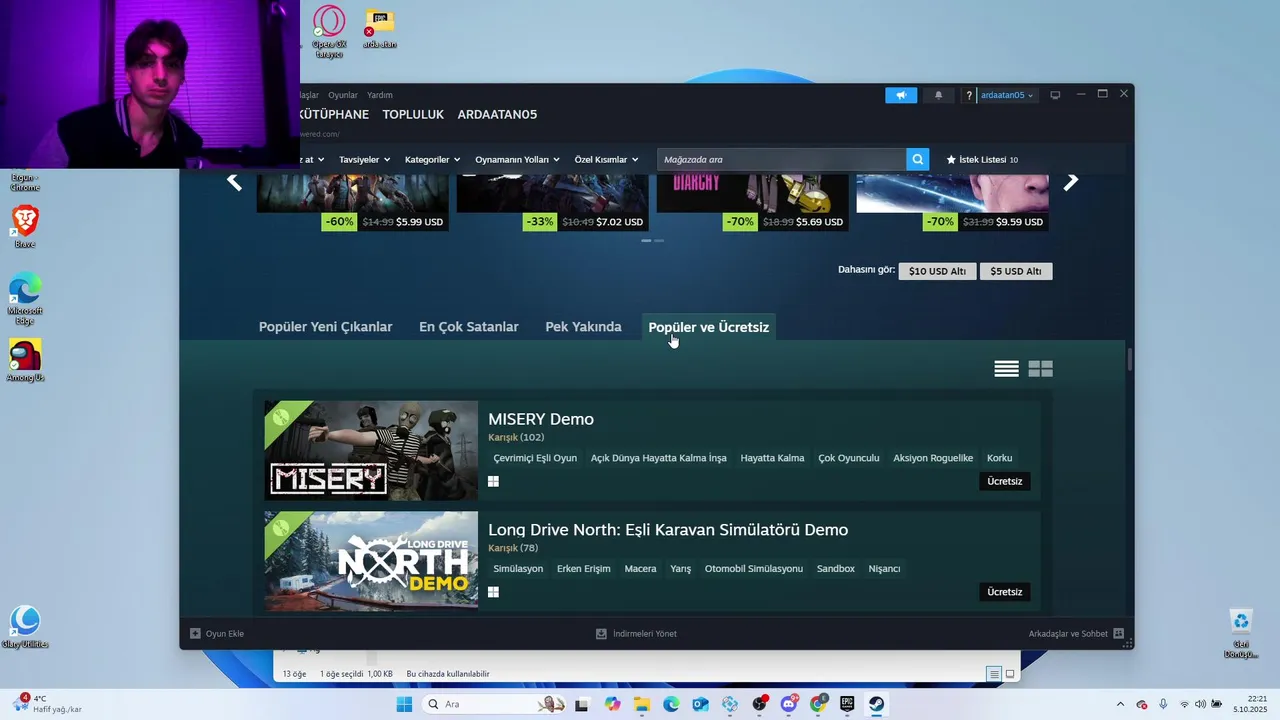This screenshot has height=720, width=1280.
Task: Open Long Drive North Demo thumbnail
Action: tap(371, 561)
